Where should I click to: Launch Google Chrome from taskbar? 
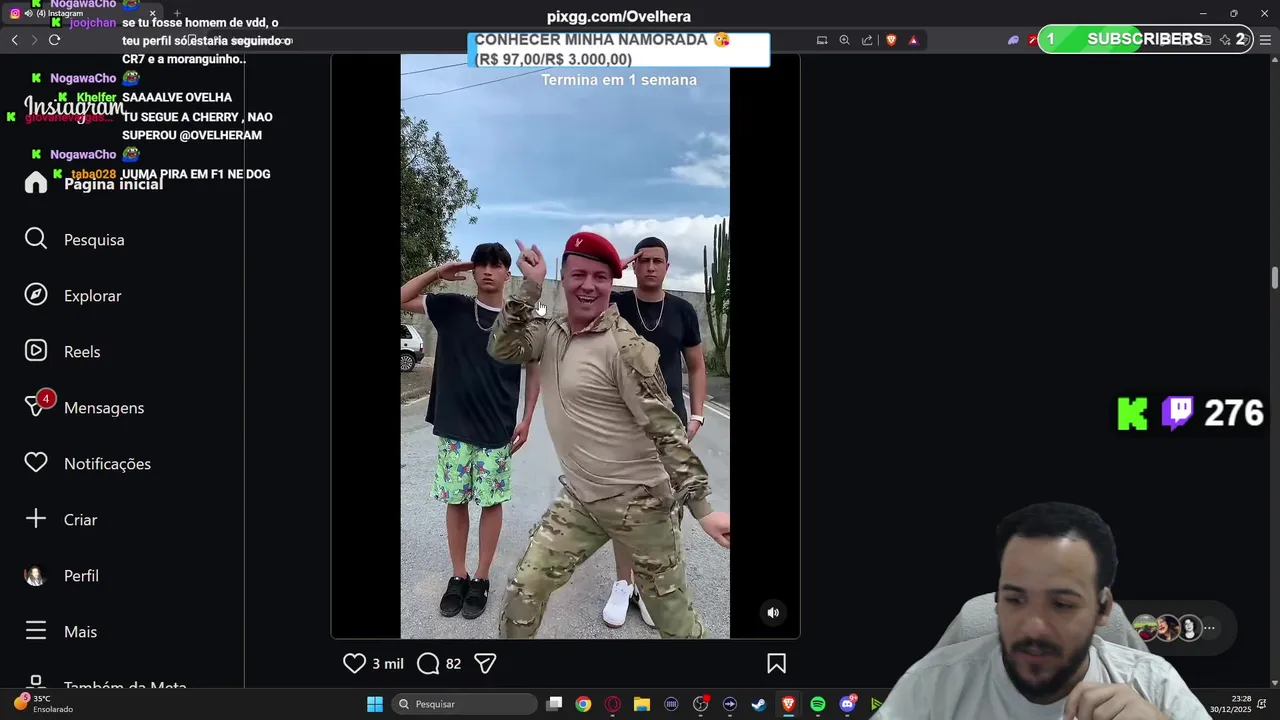[583, 704]
